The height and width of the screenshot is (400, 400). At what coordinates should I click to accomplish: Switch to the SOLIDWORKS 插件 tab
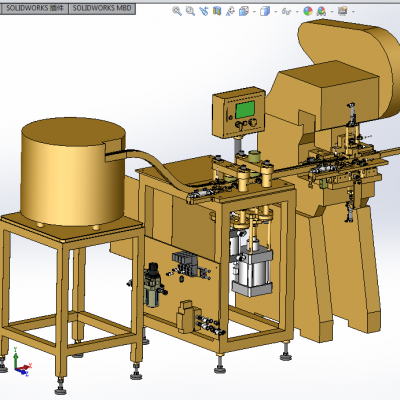tap(34, 8)
